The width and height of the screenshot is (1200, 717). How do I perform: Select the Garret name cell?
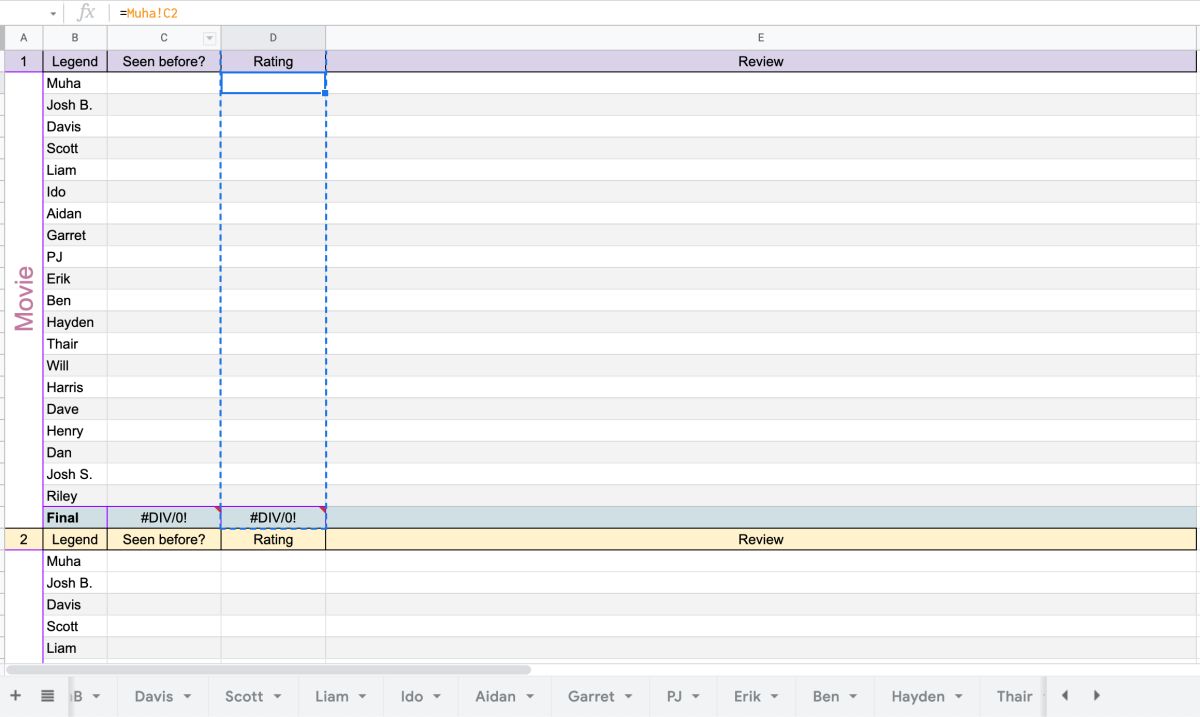[x=75, y=235]
